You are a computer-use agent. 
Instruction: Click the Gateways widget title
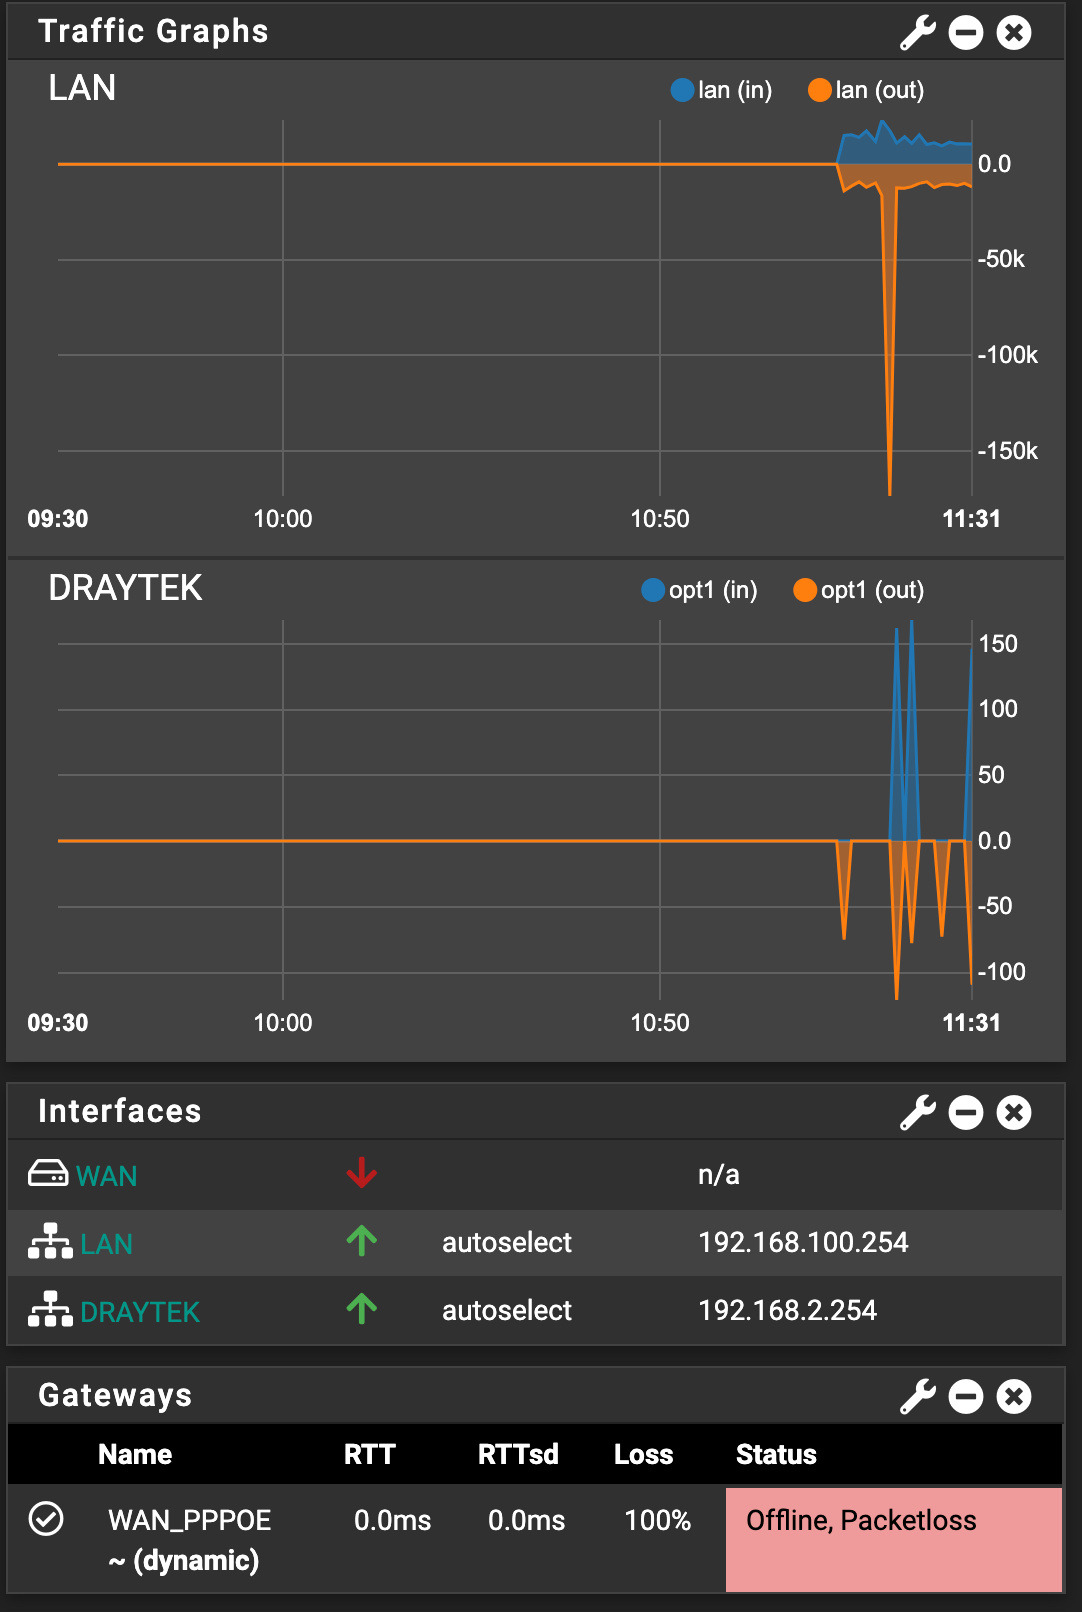coord(115,1395)
